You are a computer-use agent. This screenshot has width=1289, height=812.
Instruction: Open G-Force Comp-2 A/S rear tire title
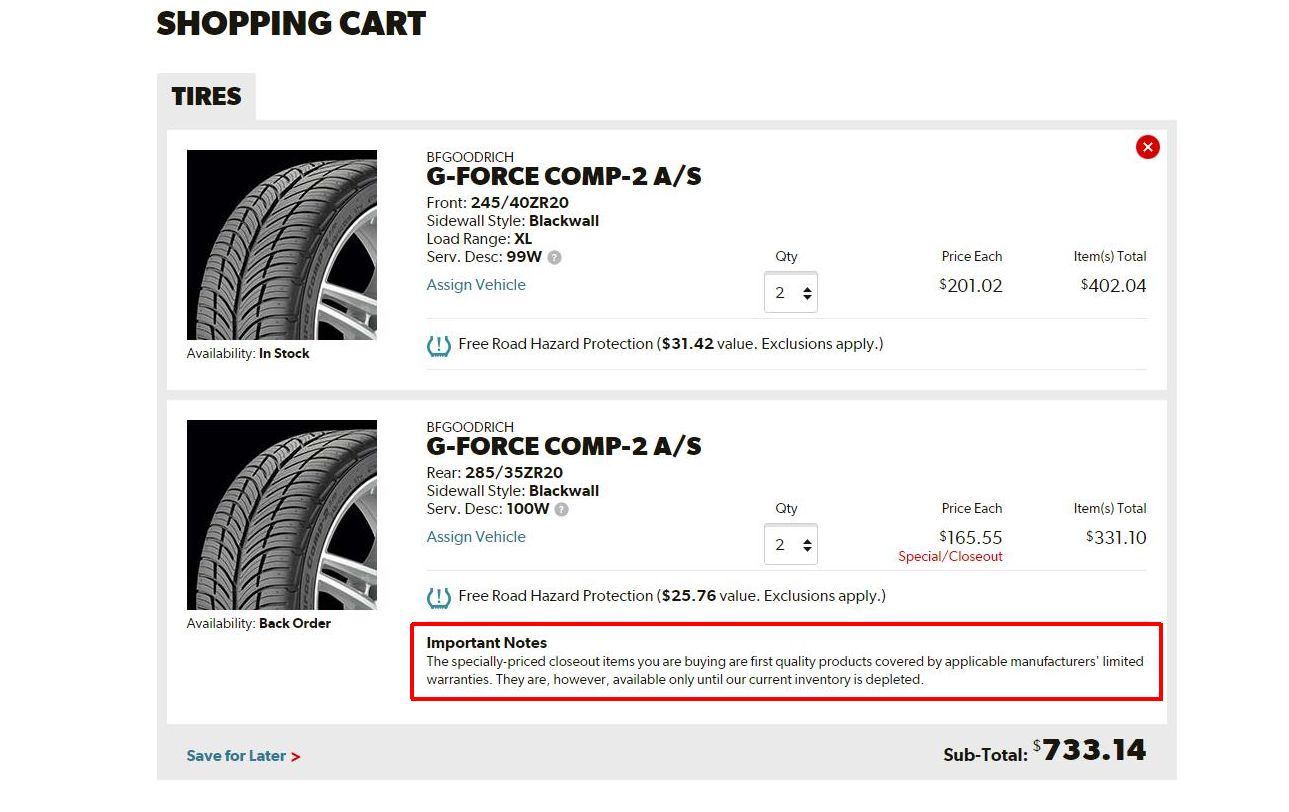click(564, 447)
